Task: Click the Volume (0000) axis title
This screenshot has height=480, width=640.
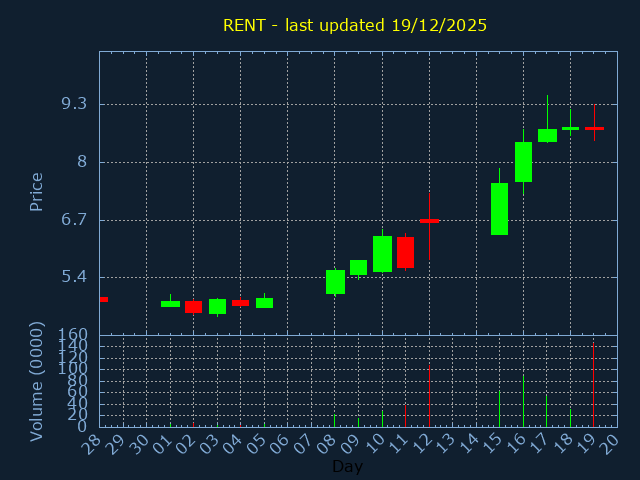Action: point(36,382)
